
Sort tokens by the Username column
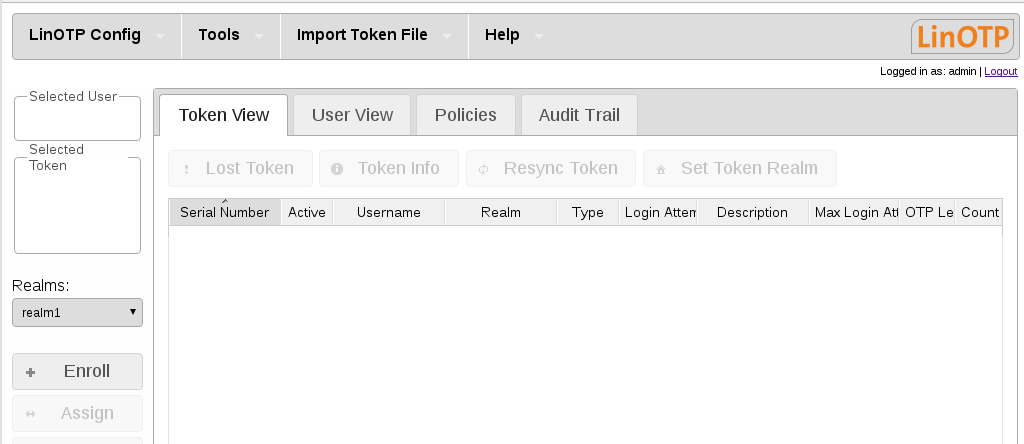pyautogui.click(x=388, y=212)
